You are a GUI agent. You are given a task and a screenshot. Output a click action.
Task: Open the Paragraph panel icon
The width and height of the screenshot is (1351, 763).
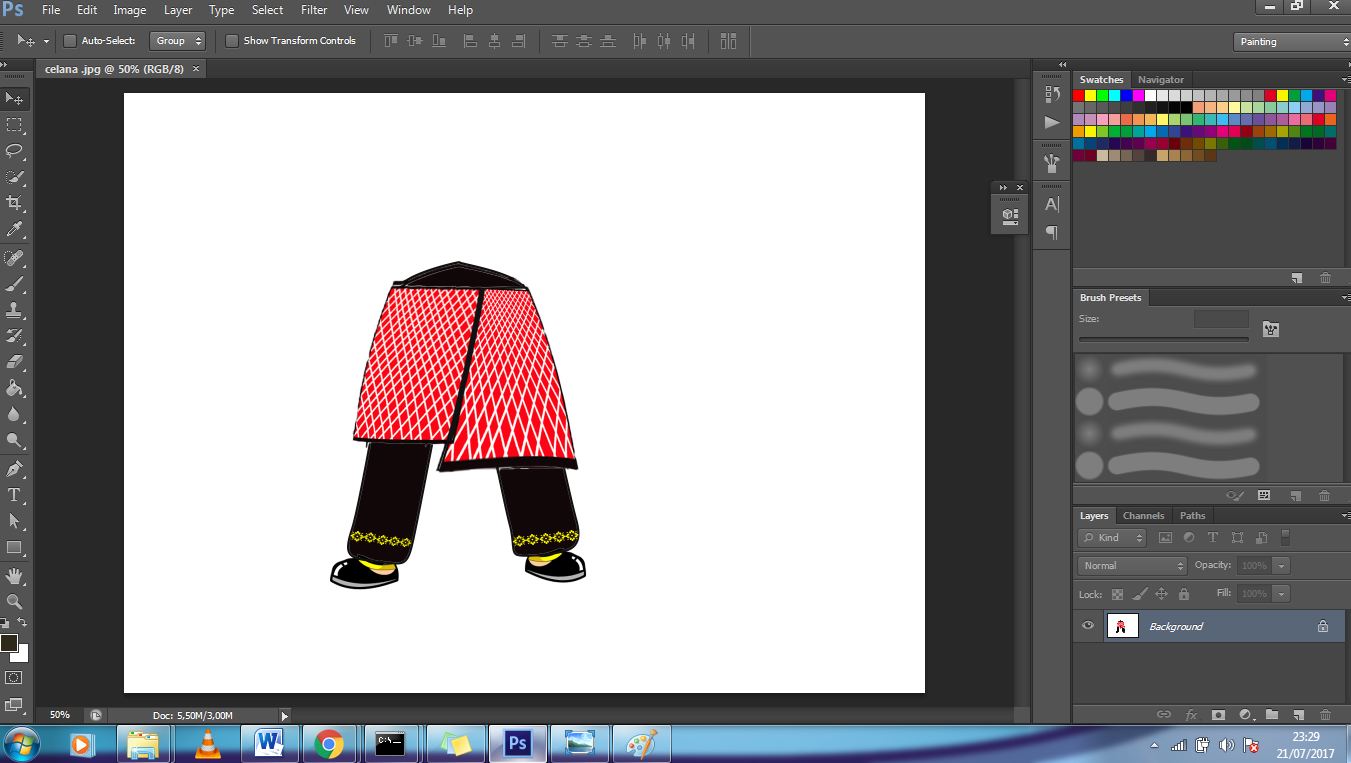(1052, 232)
